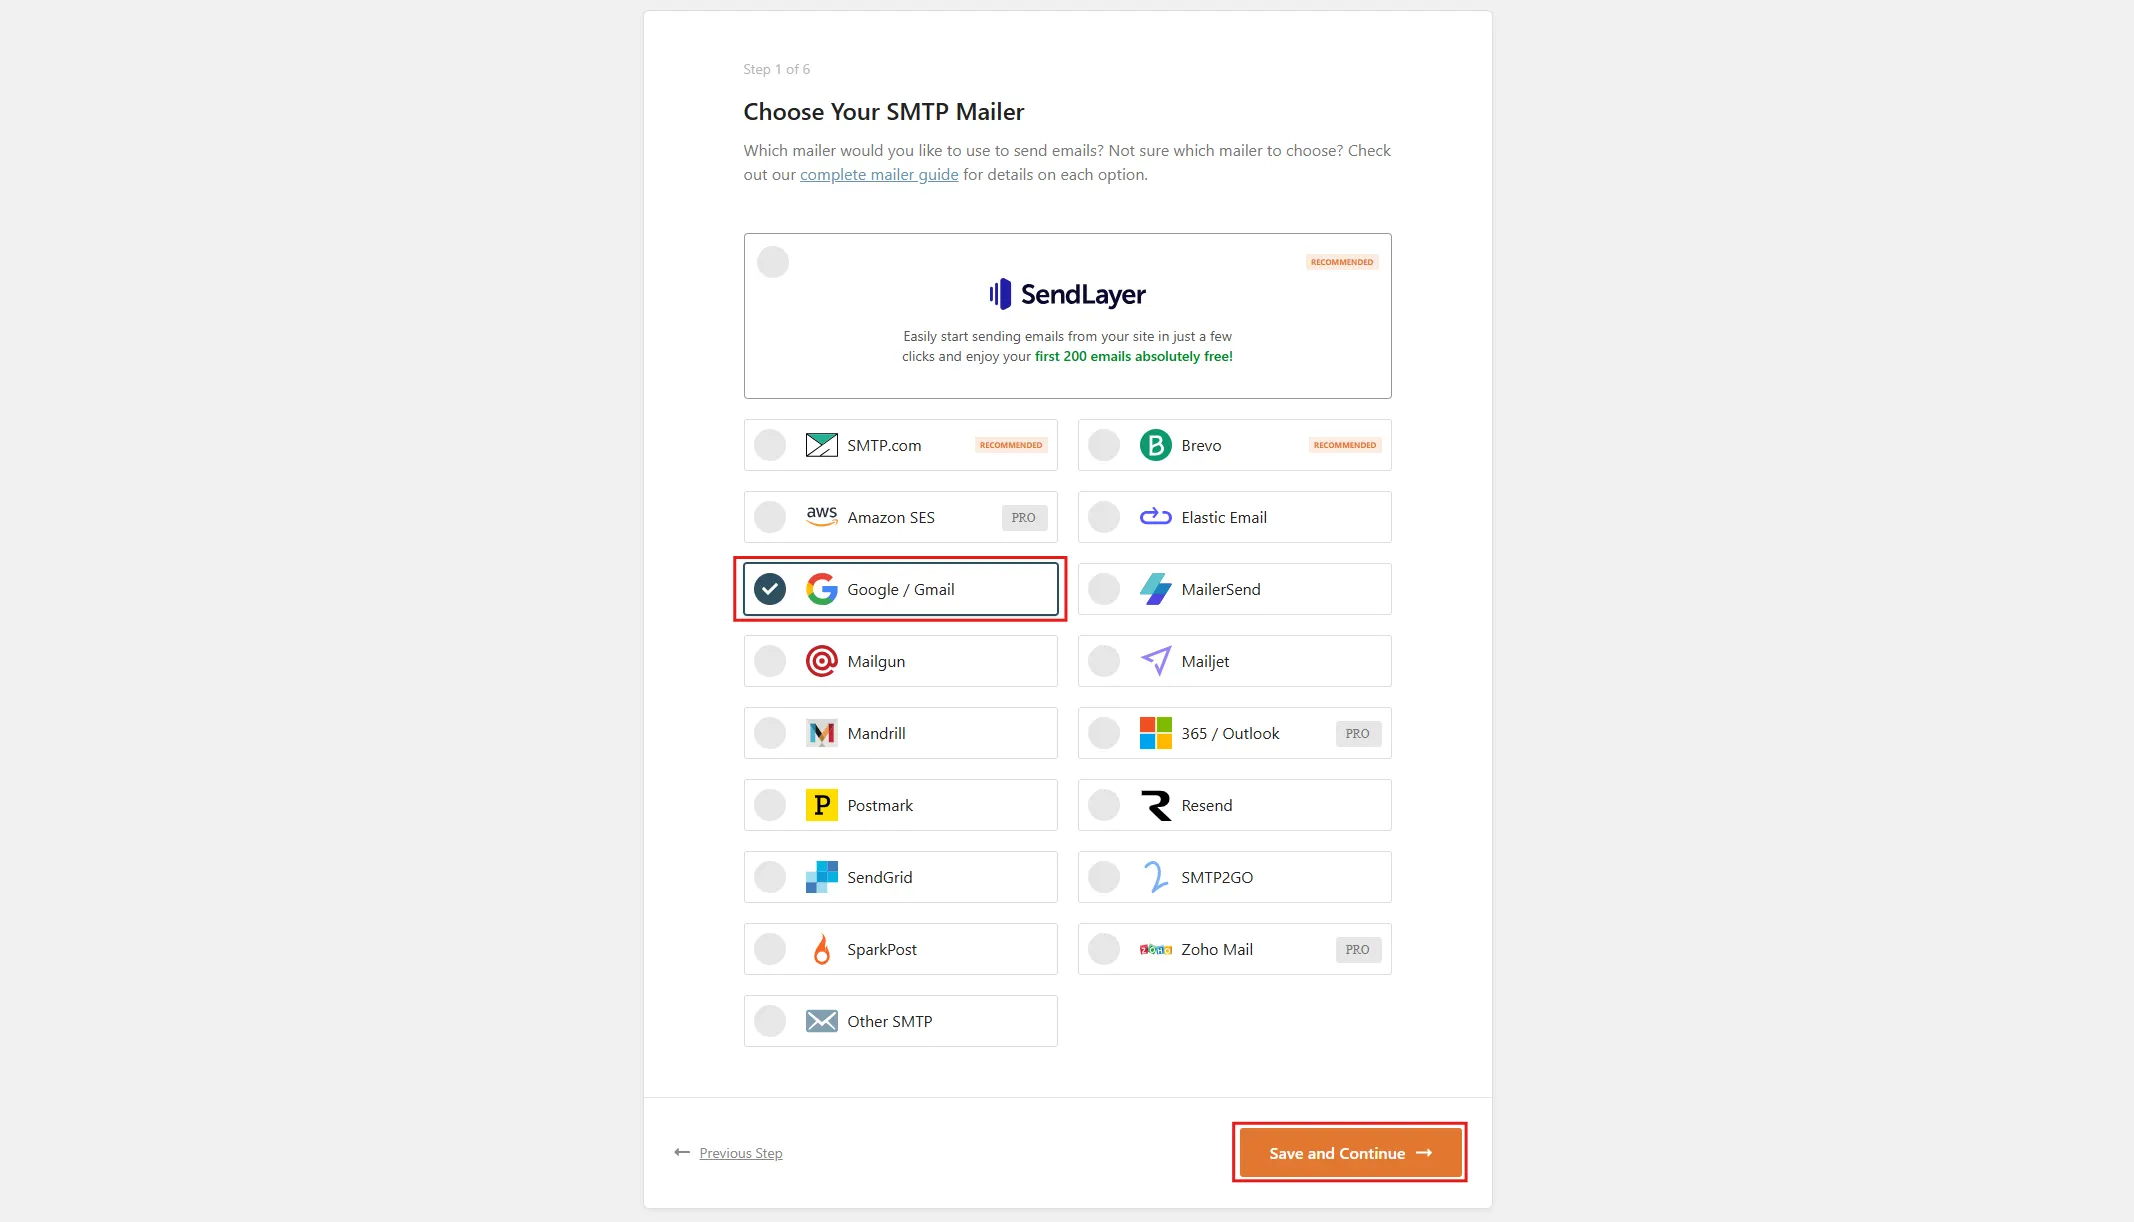Click the SendGrid label text

coord(880,877)
